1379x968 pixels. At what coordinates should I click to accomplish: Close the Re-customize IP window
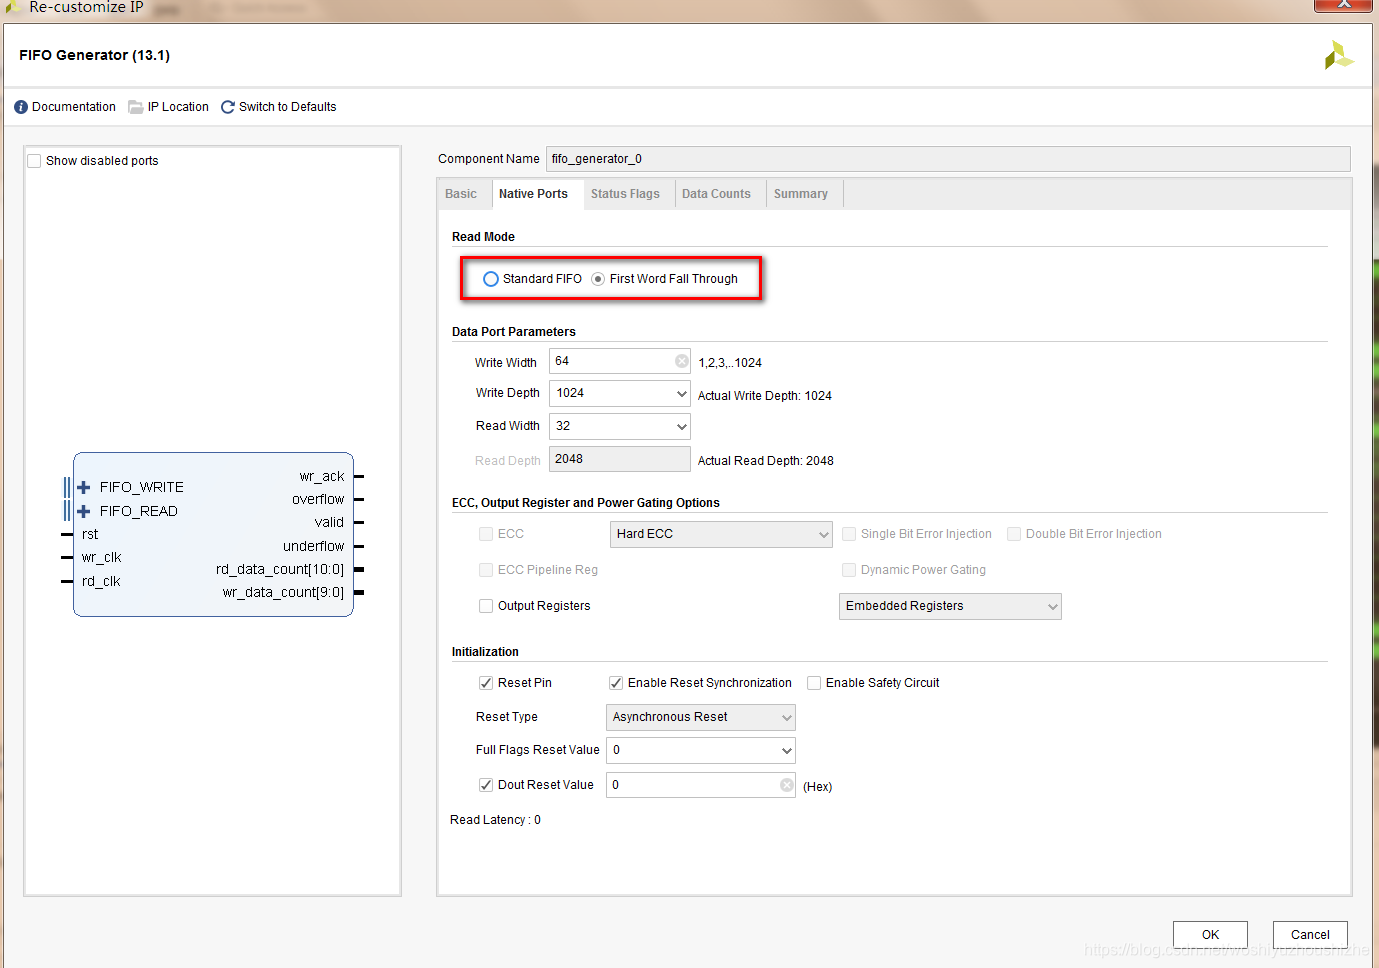(1343, 5)
